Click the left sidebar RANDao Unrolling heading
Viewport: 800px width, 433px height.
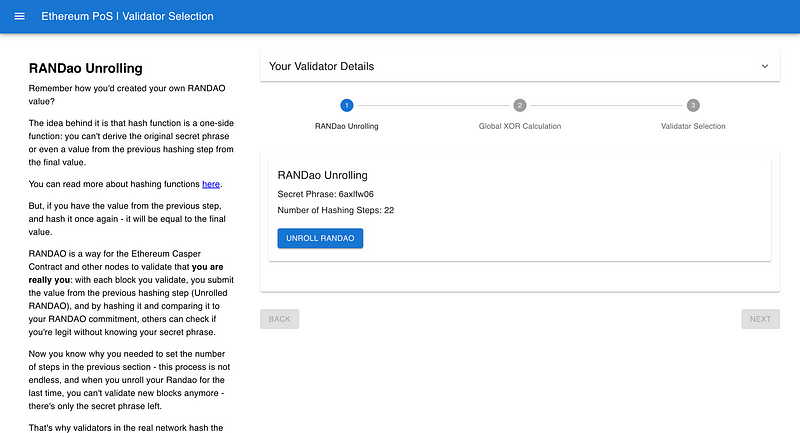coord(86,69)
